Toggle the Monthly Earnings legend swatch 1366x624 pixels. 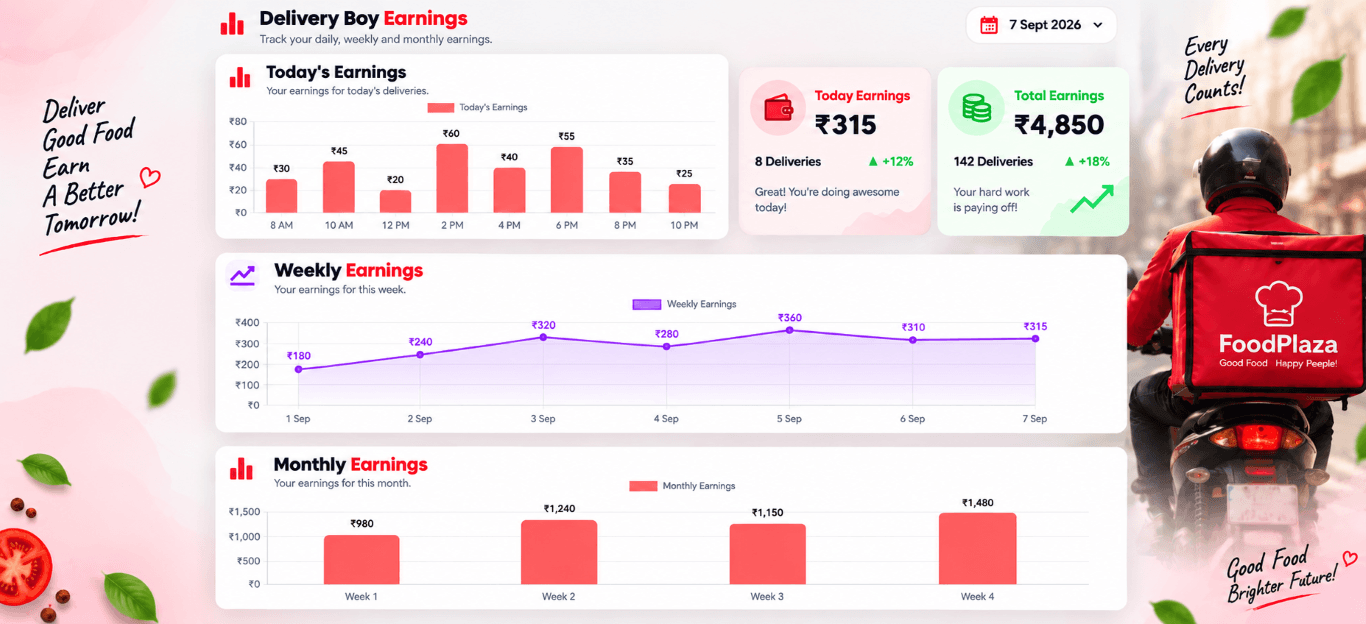point(643,486)
